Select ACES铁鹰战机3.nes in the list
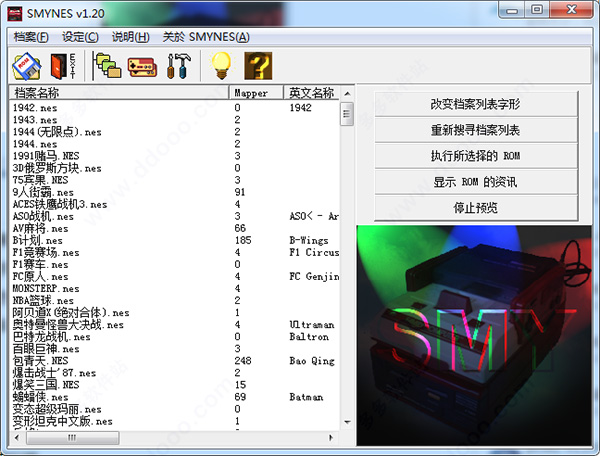 60,204
